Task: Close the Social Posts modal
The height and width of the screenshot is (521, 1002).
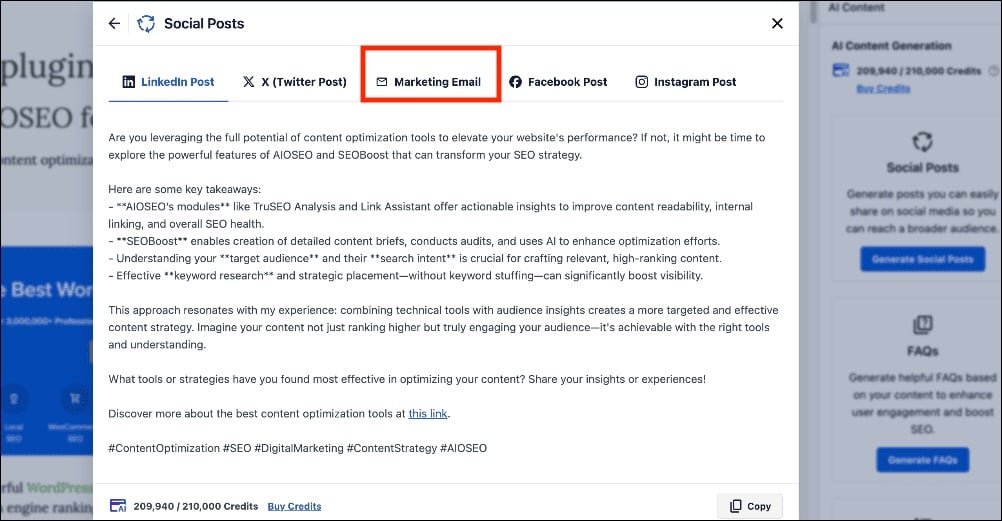Action: [x=777, y=23]
